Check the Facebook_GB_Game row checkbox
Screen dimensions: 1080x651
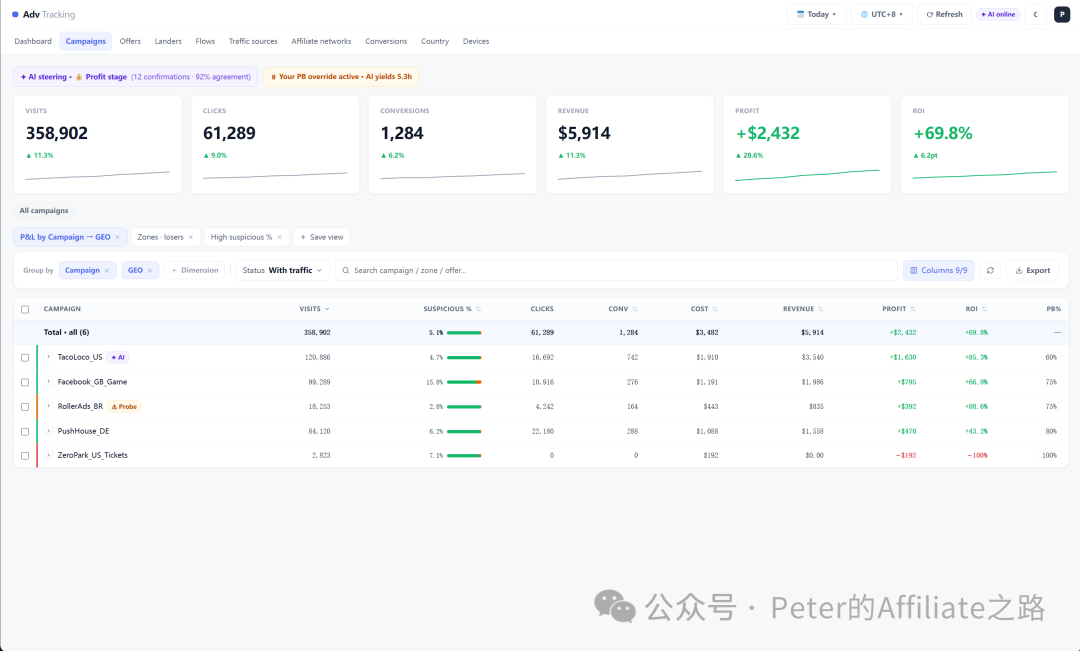(25, 382)
